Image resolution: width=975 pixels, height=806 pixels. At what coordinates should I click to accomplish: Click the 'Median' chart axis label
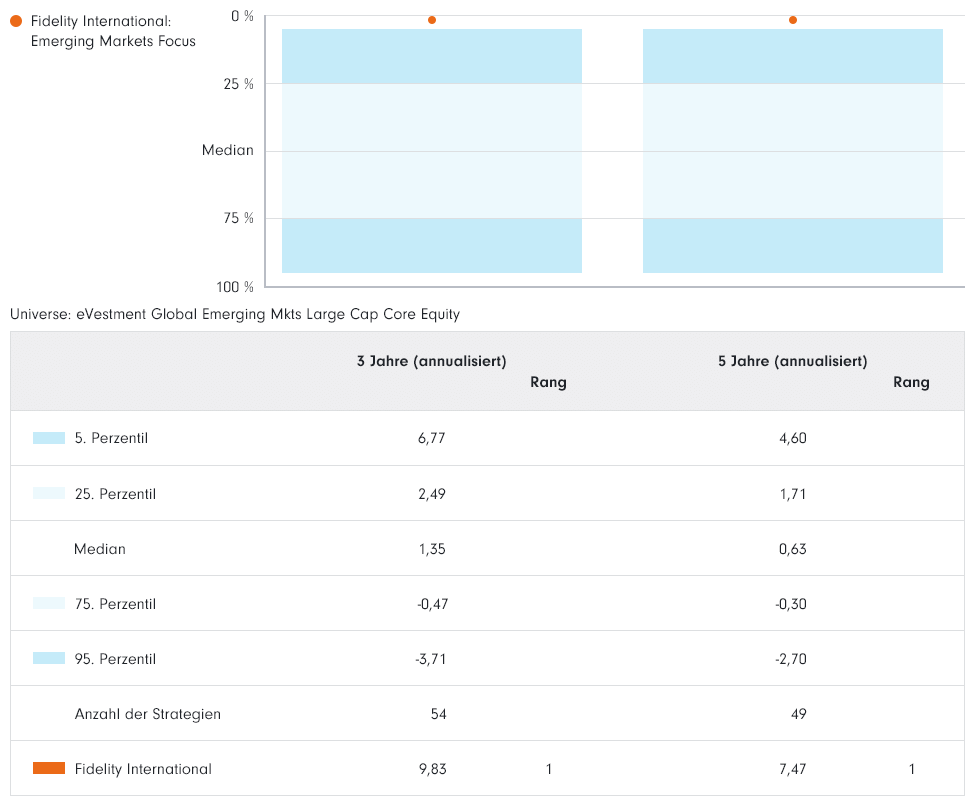pos(228,151)
